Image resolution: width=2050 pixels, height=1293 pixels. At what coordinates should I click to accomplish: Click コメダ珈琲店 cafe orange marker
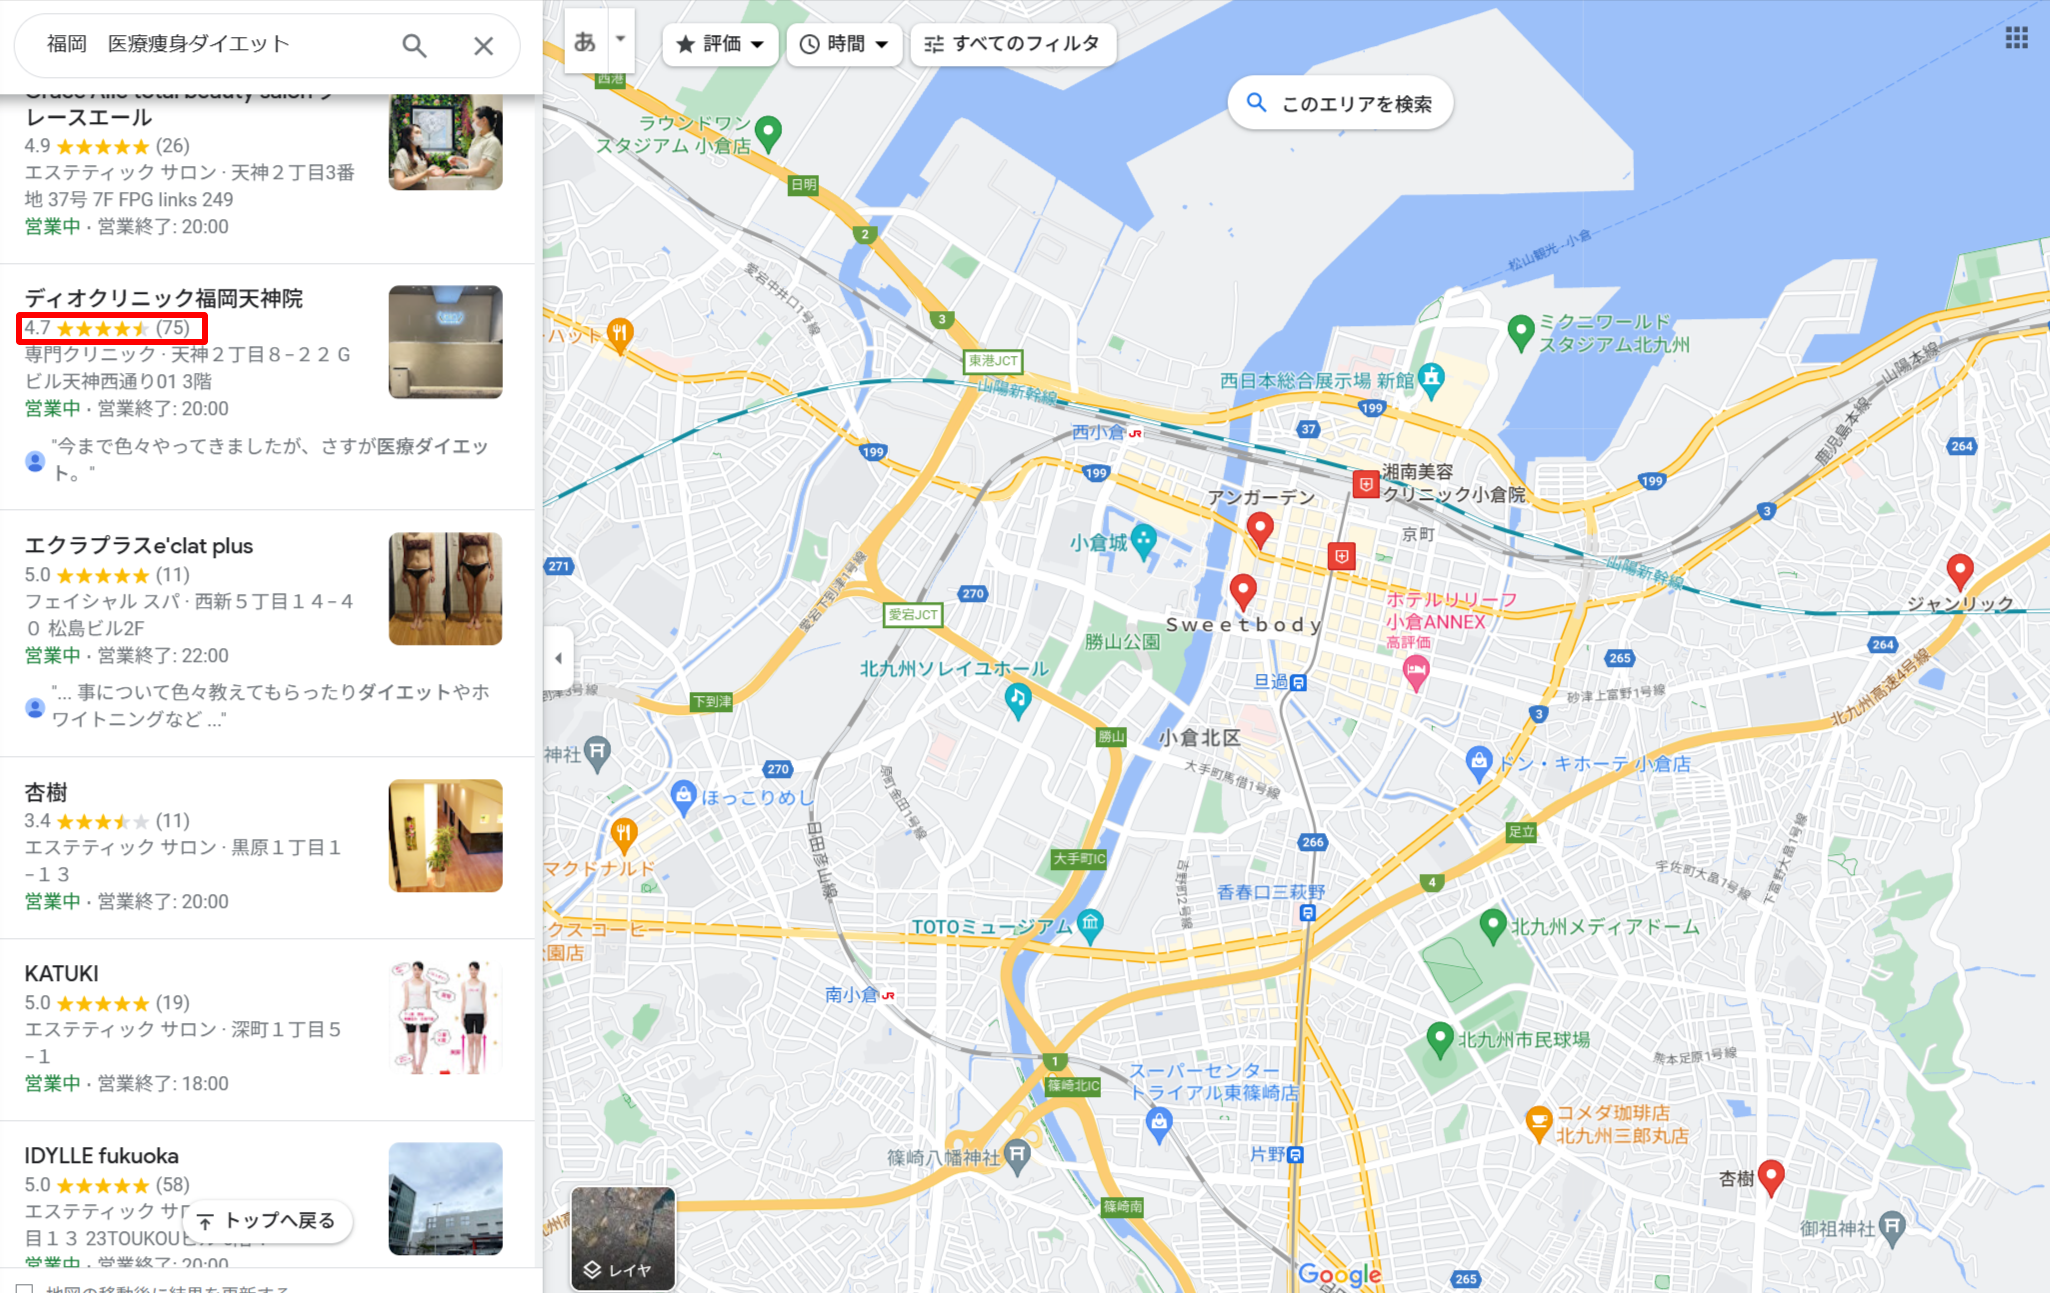(1538, 1122)
